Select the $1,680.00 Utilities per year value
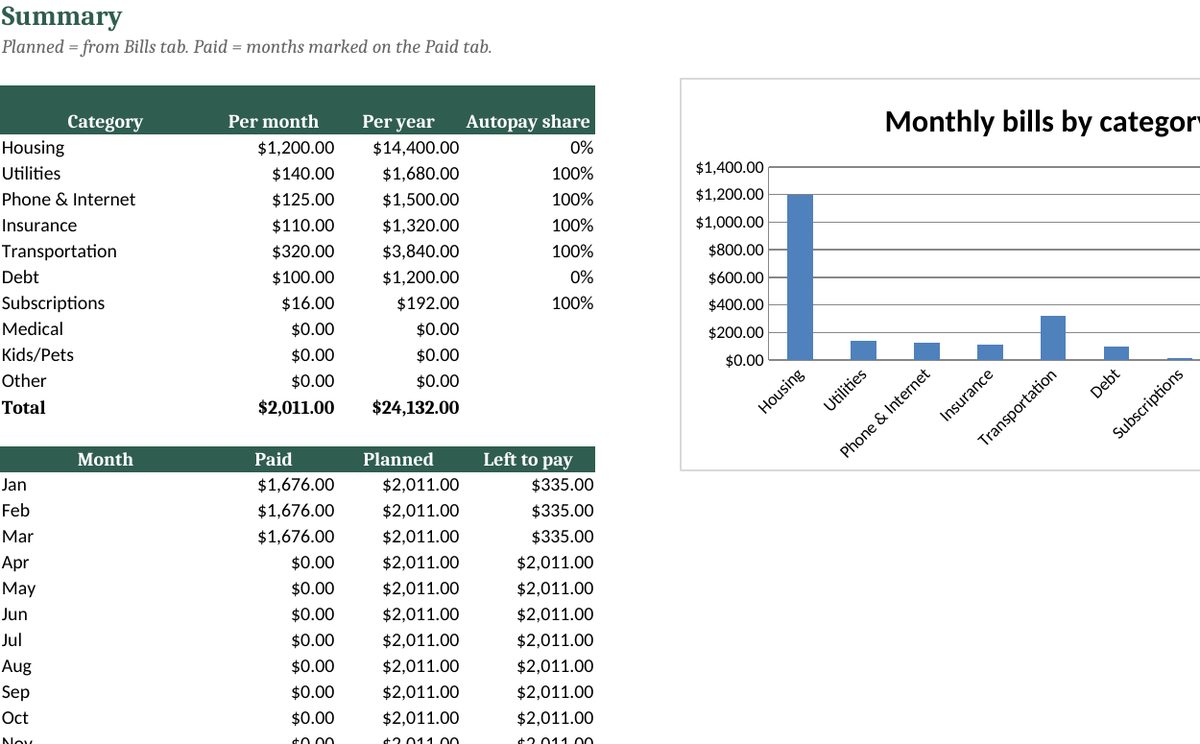 click(x=421, y=174)
